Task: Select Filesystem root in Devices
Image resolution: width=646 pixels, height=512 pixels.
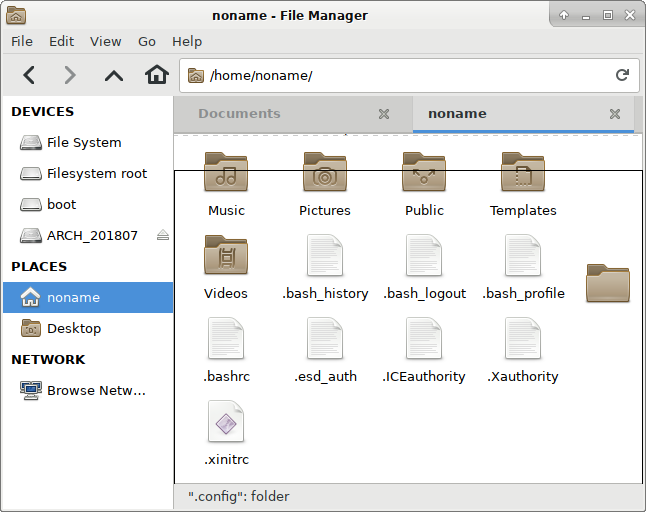Action: pos(96,173)
